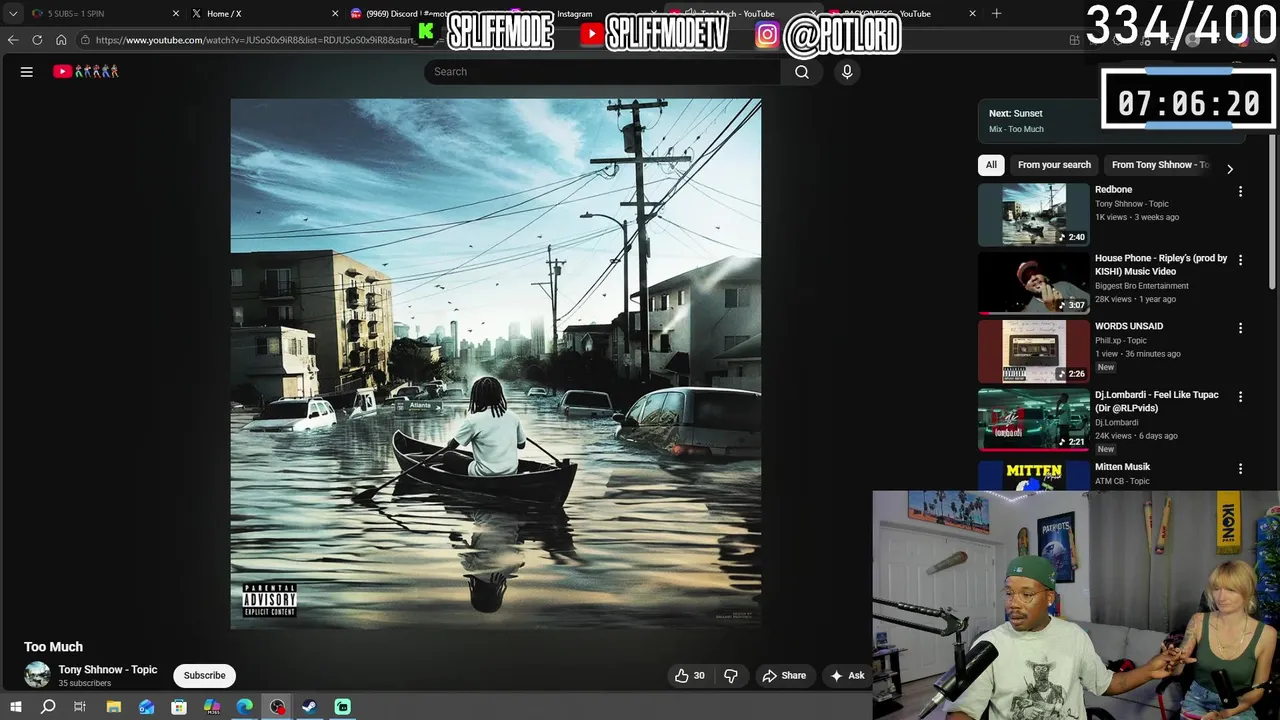Open File Explorer from taskbar
The width and height of the screenshot is (1280, 720).
coord(114,707)
